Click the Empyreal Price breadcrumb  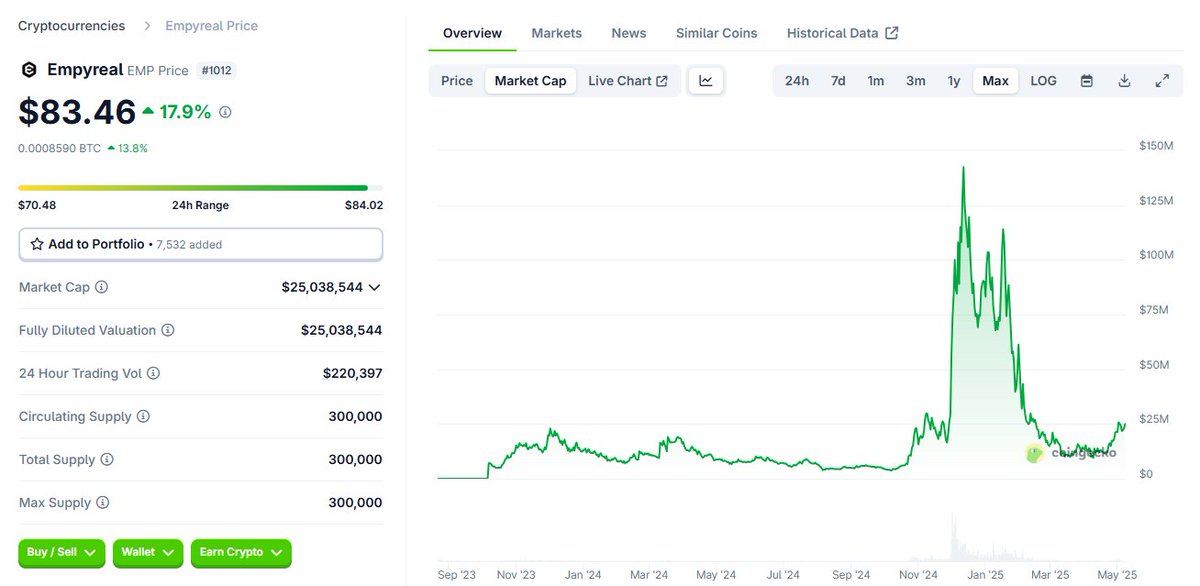(x=211, y=26)
